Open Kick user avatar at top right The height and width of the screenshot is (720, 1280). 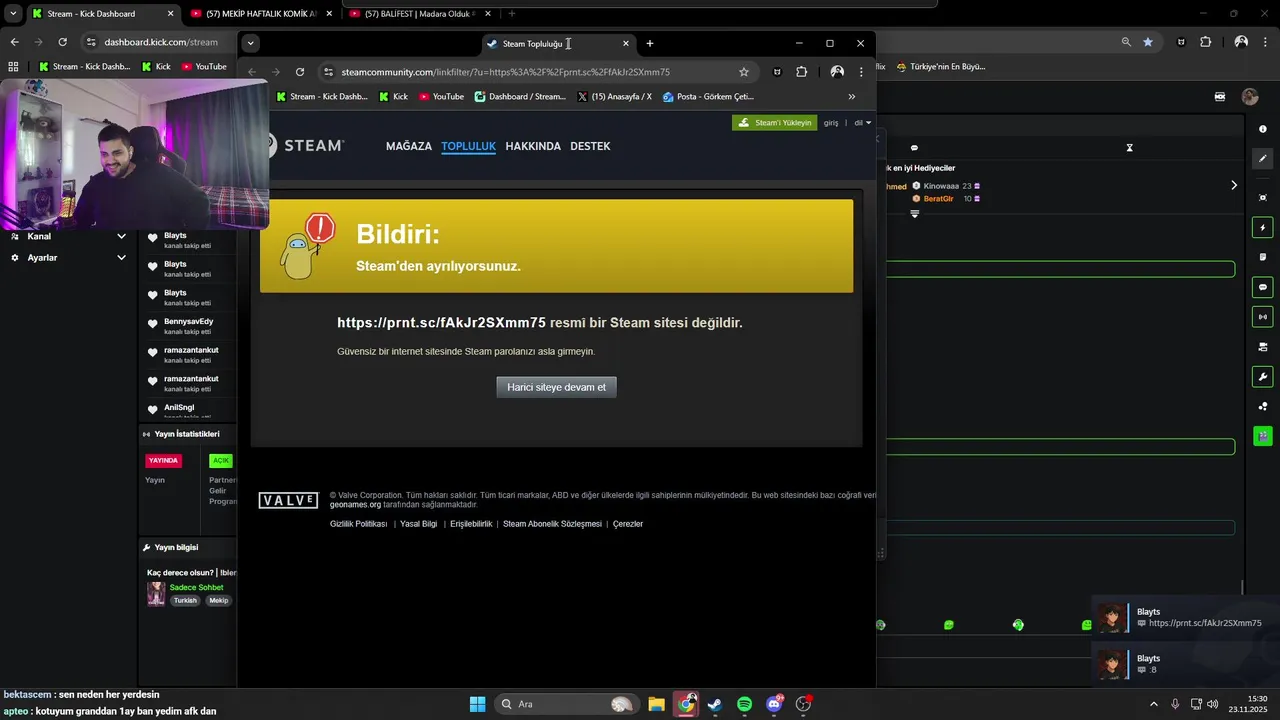click(1250, 97)
